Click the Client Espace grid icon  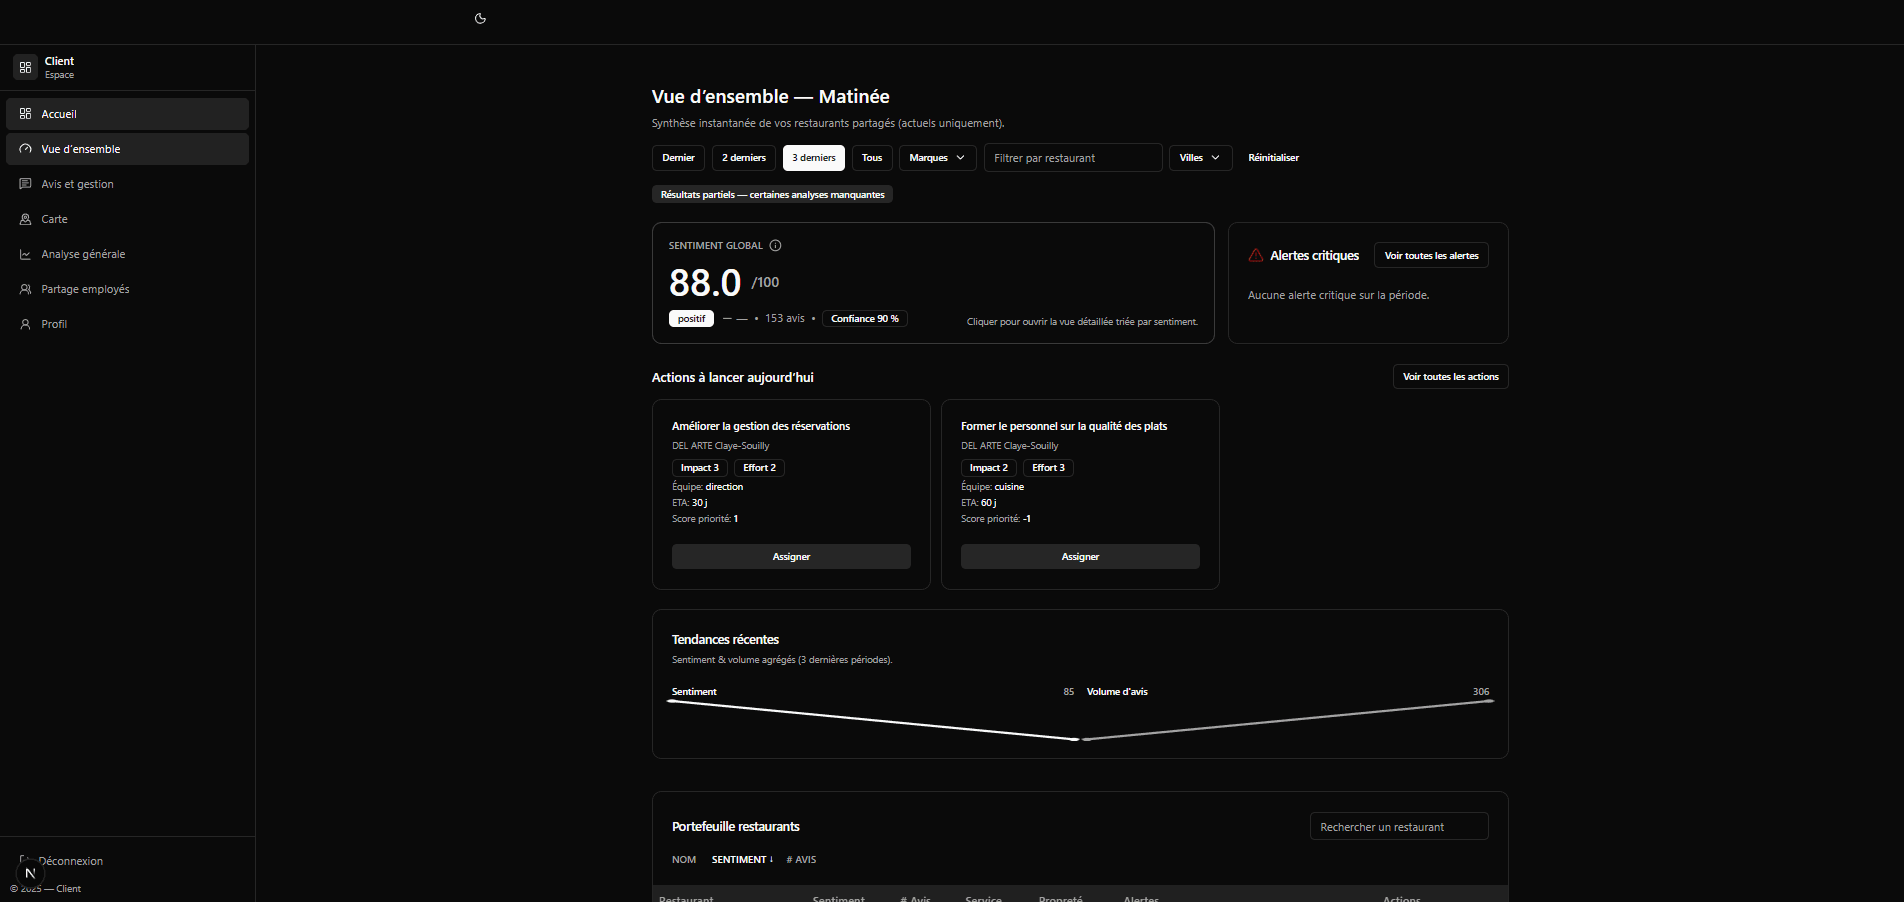[x=26, y=67]
